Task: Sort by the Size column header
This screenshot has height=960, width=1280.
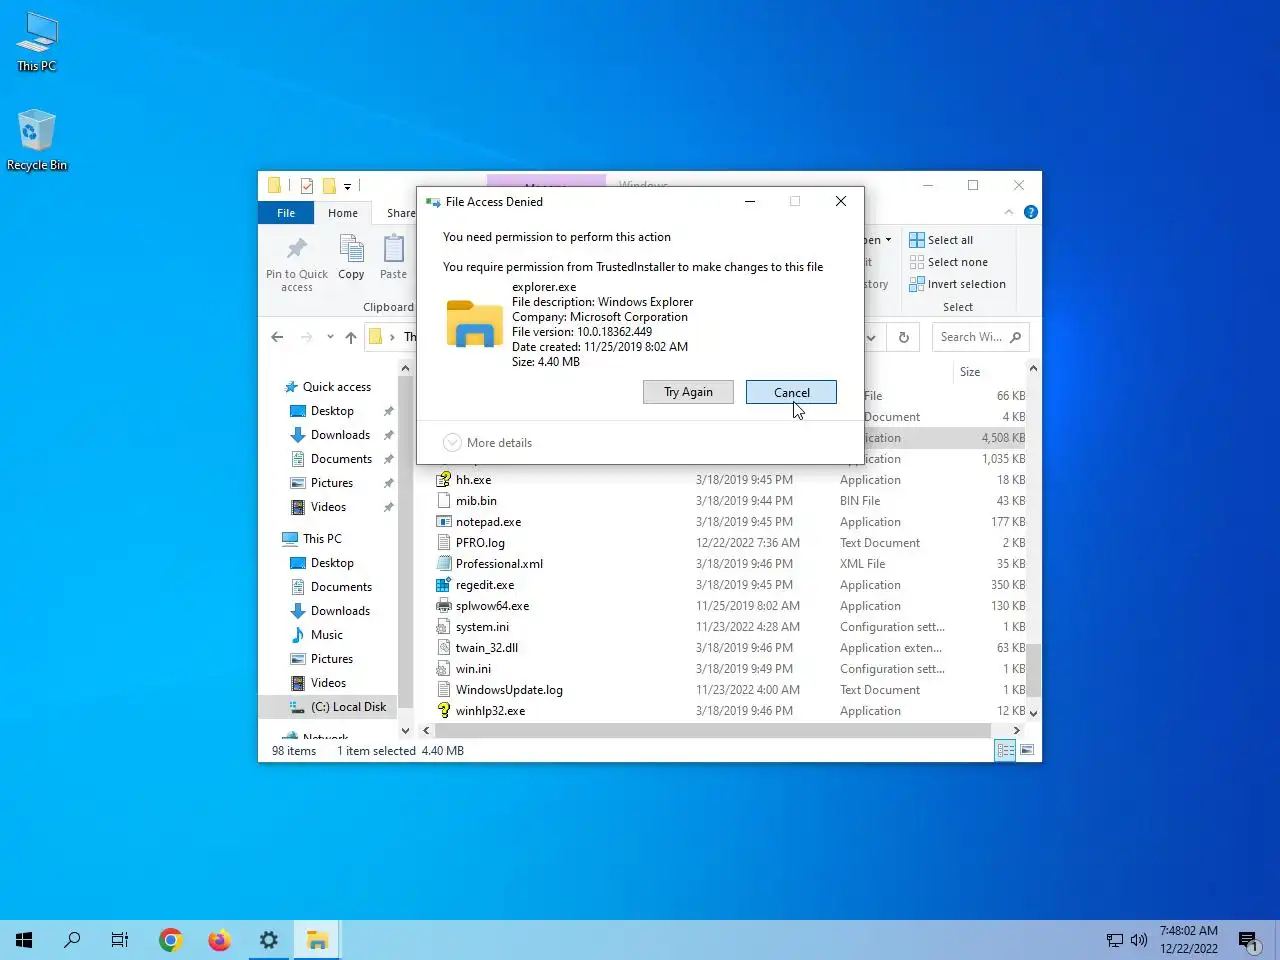Action: [970, 371]
